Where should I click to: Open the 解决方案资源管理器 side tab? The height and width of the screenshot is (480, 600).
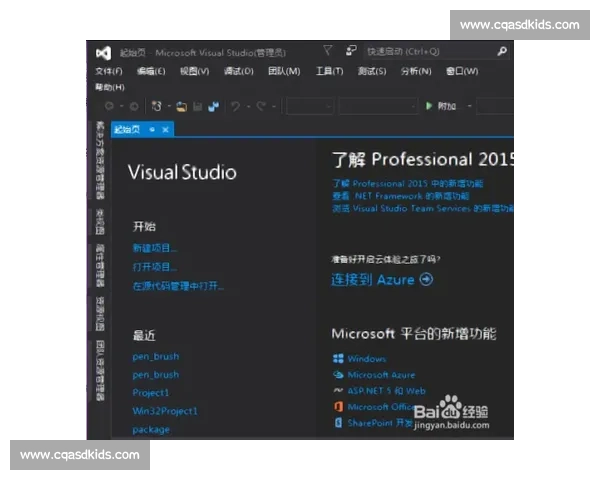click(x=100, y=160)
